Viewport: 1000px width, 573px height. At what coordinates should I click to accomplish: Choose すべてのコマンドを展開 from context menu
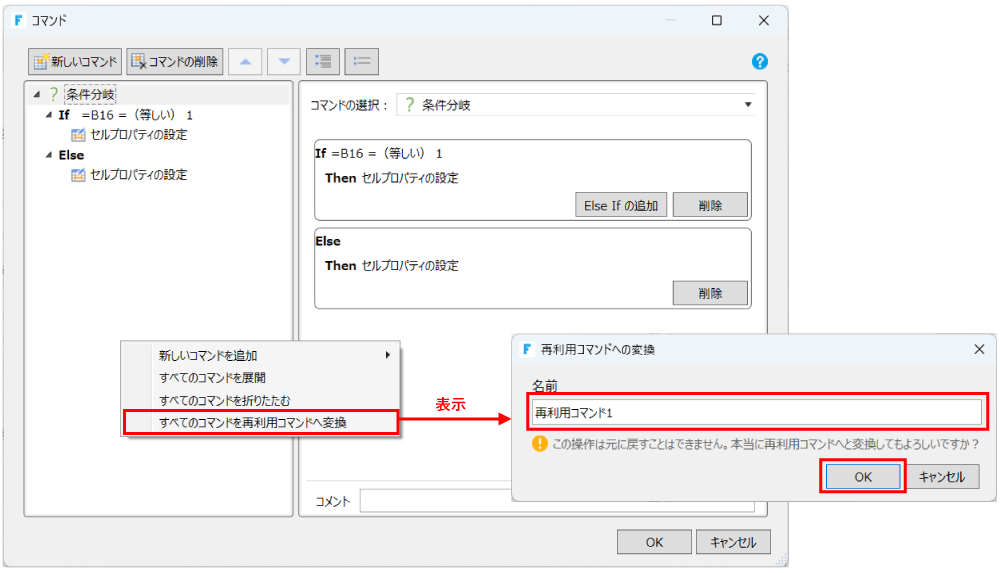coord(208,378)
